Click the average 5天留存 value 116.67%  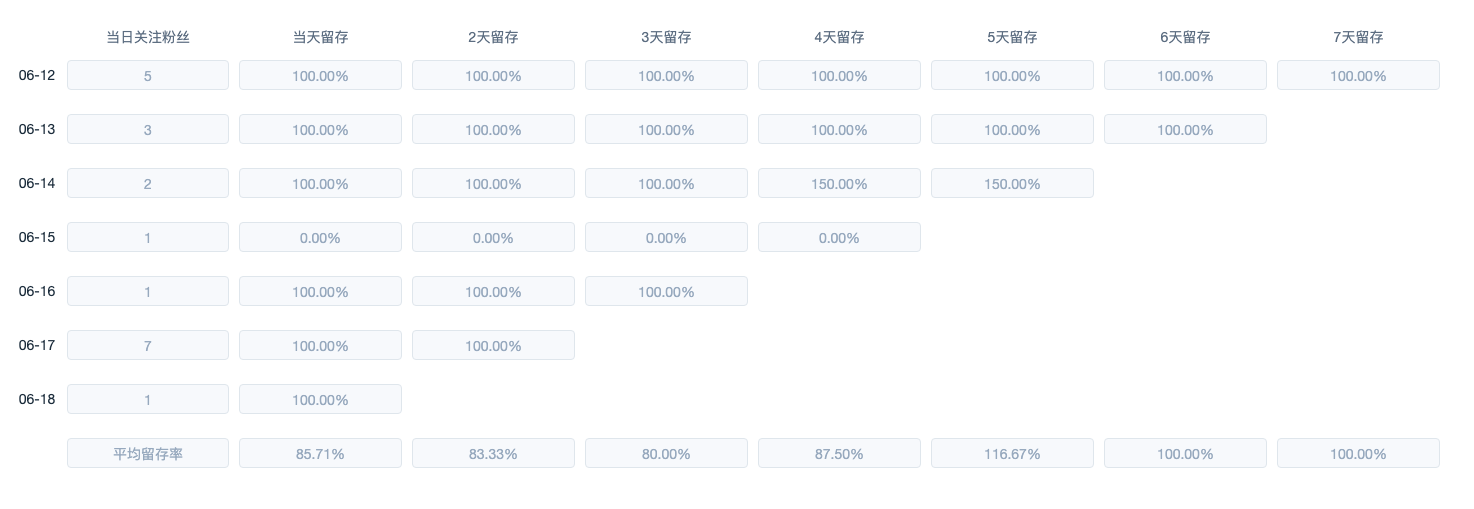[1012, 454]
